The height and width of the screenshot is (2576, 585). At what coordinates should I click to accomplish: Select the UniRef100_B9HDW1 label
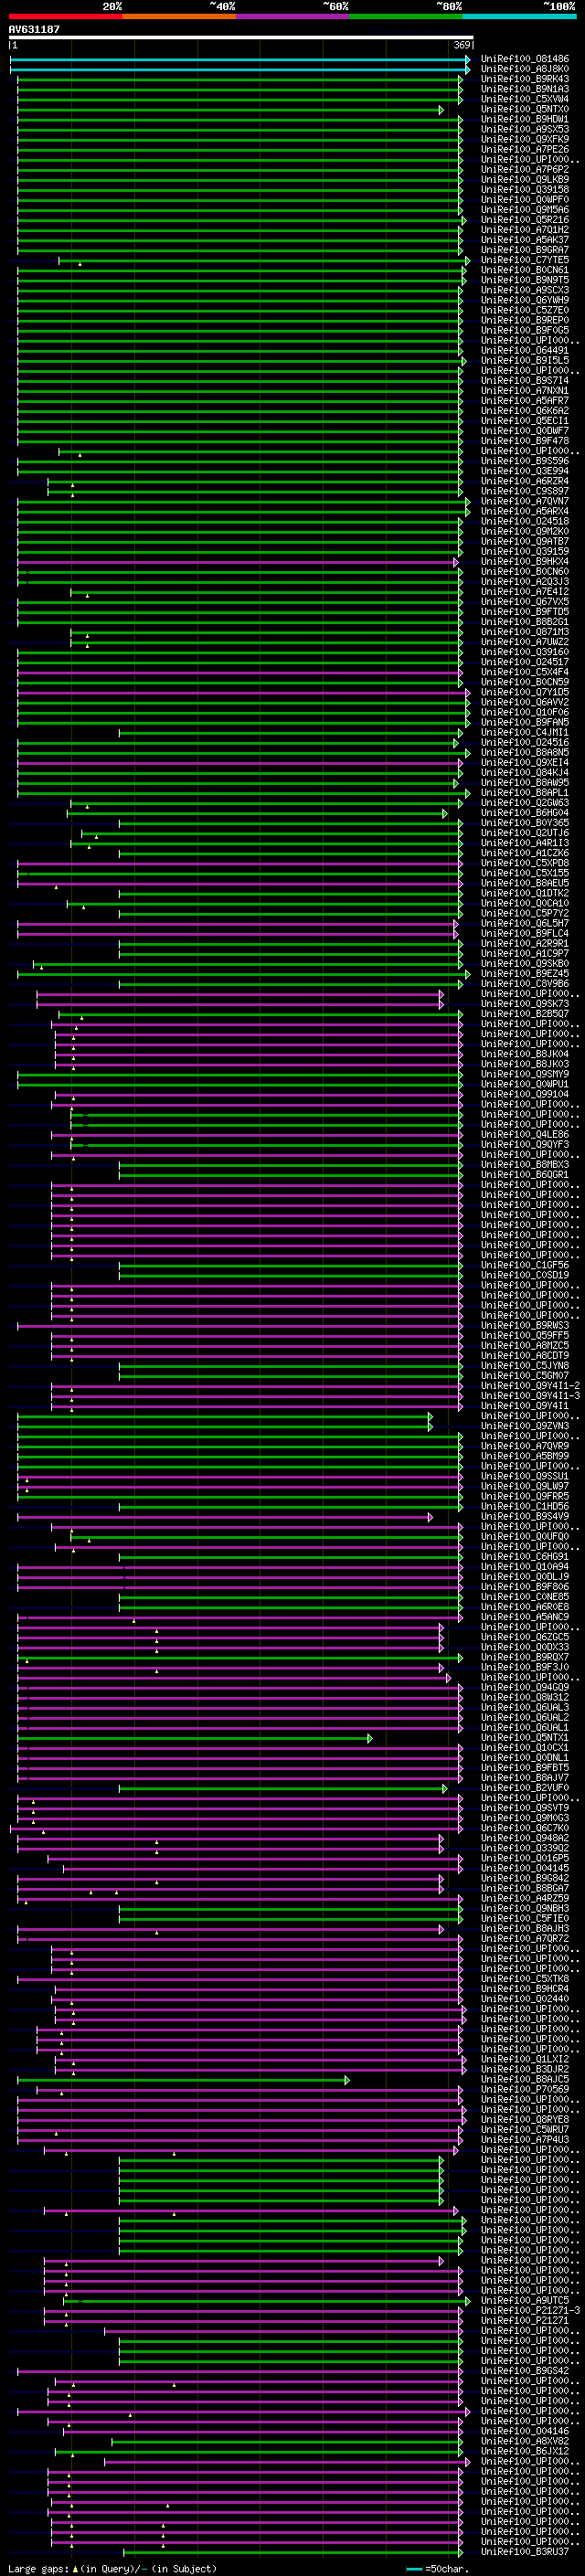(525, 119)
